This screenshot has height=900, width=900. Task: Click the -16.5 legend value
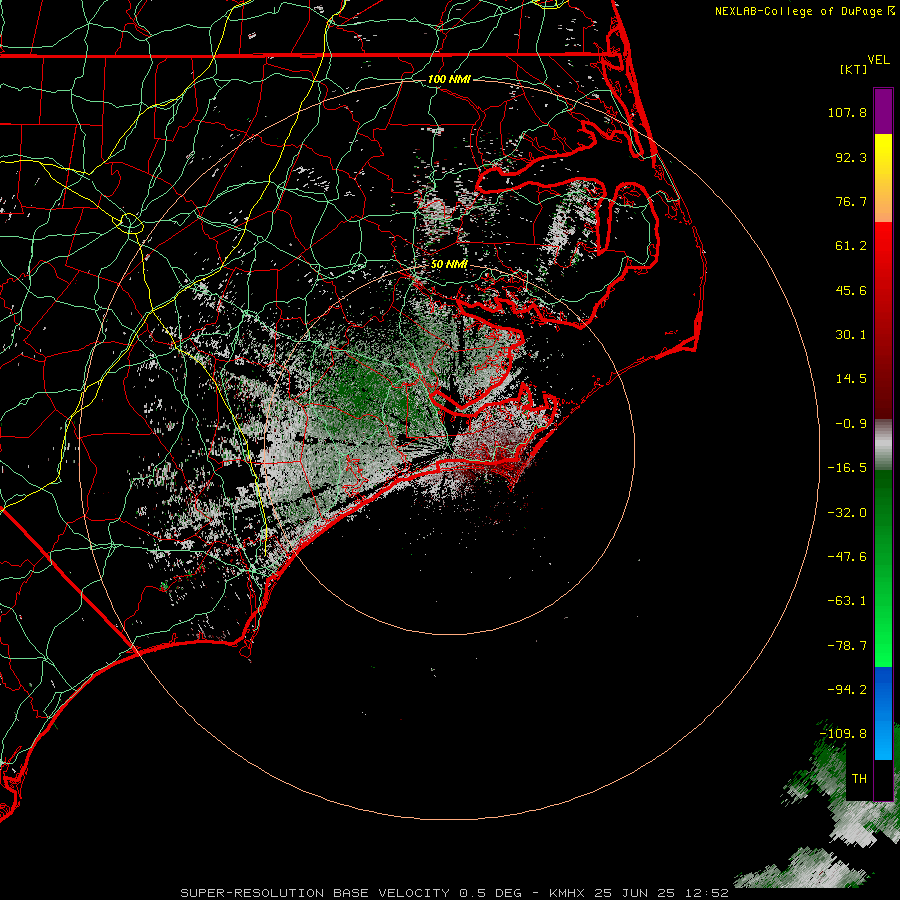tap(847, 468)
